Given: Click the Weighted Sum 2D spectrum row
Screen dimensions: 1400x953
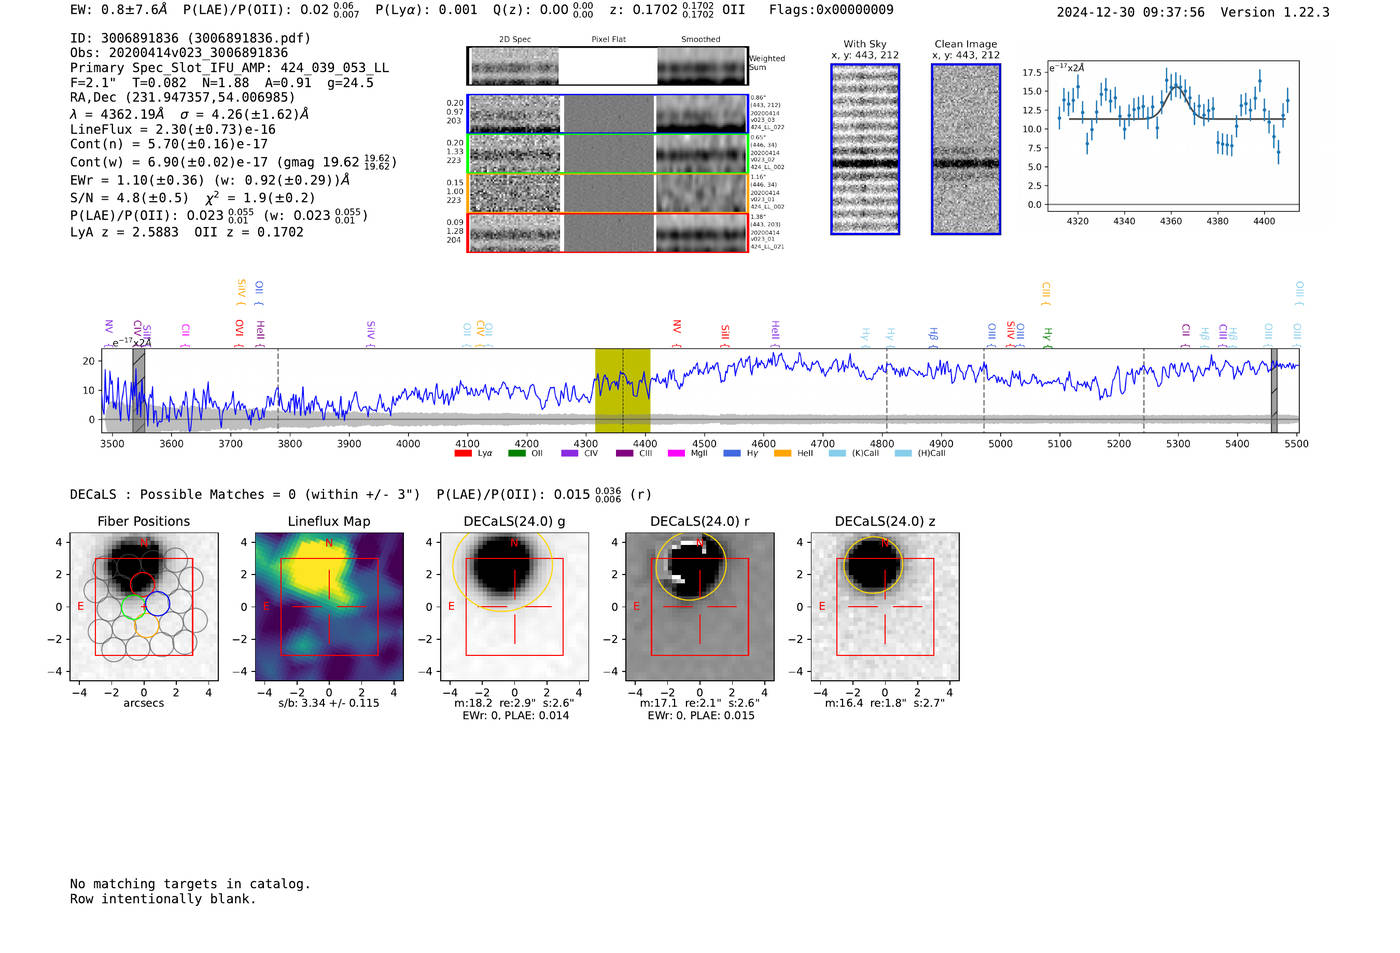Looking at the screenshot, I should pos(607,66).
